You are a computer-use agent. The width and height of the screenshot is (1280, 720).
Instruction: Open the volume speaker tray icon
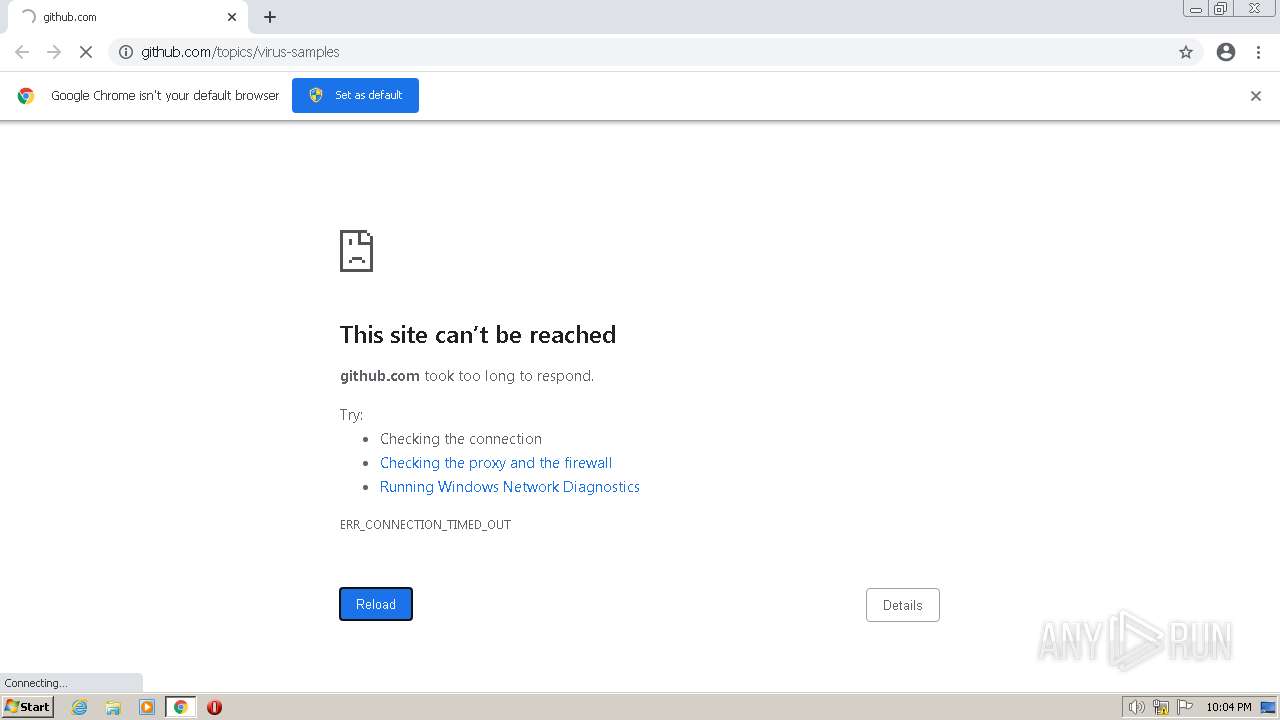(x=1137, y=707)
